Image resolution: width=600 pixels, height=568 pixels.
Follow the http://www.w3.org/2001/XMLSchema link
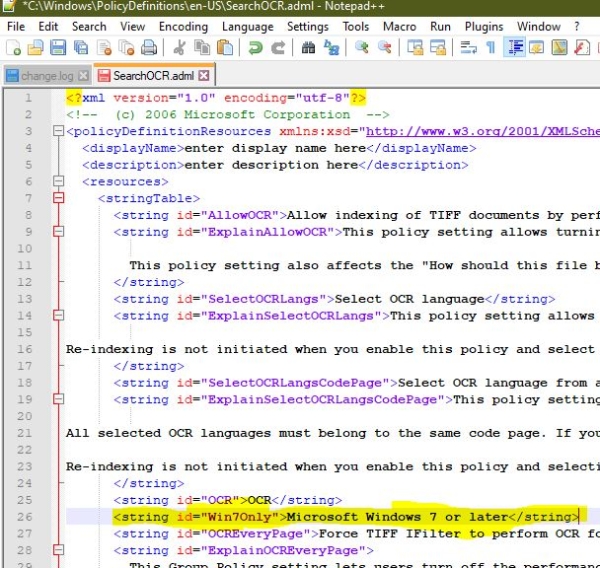[483, 131]
